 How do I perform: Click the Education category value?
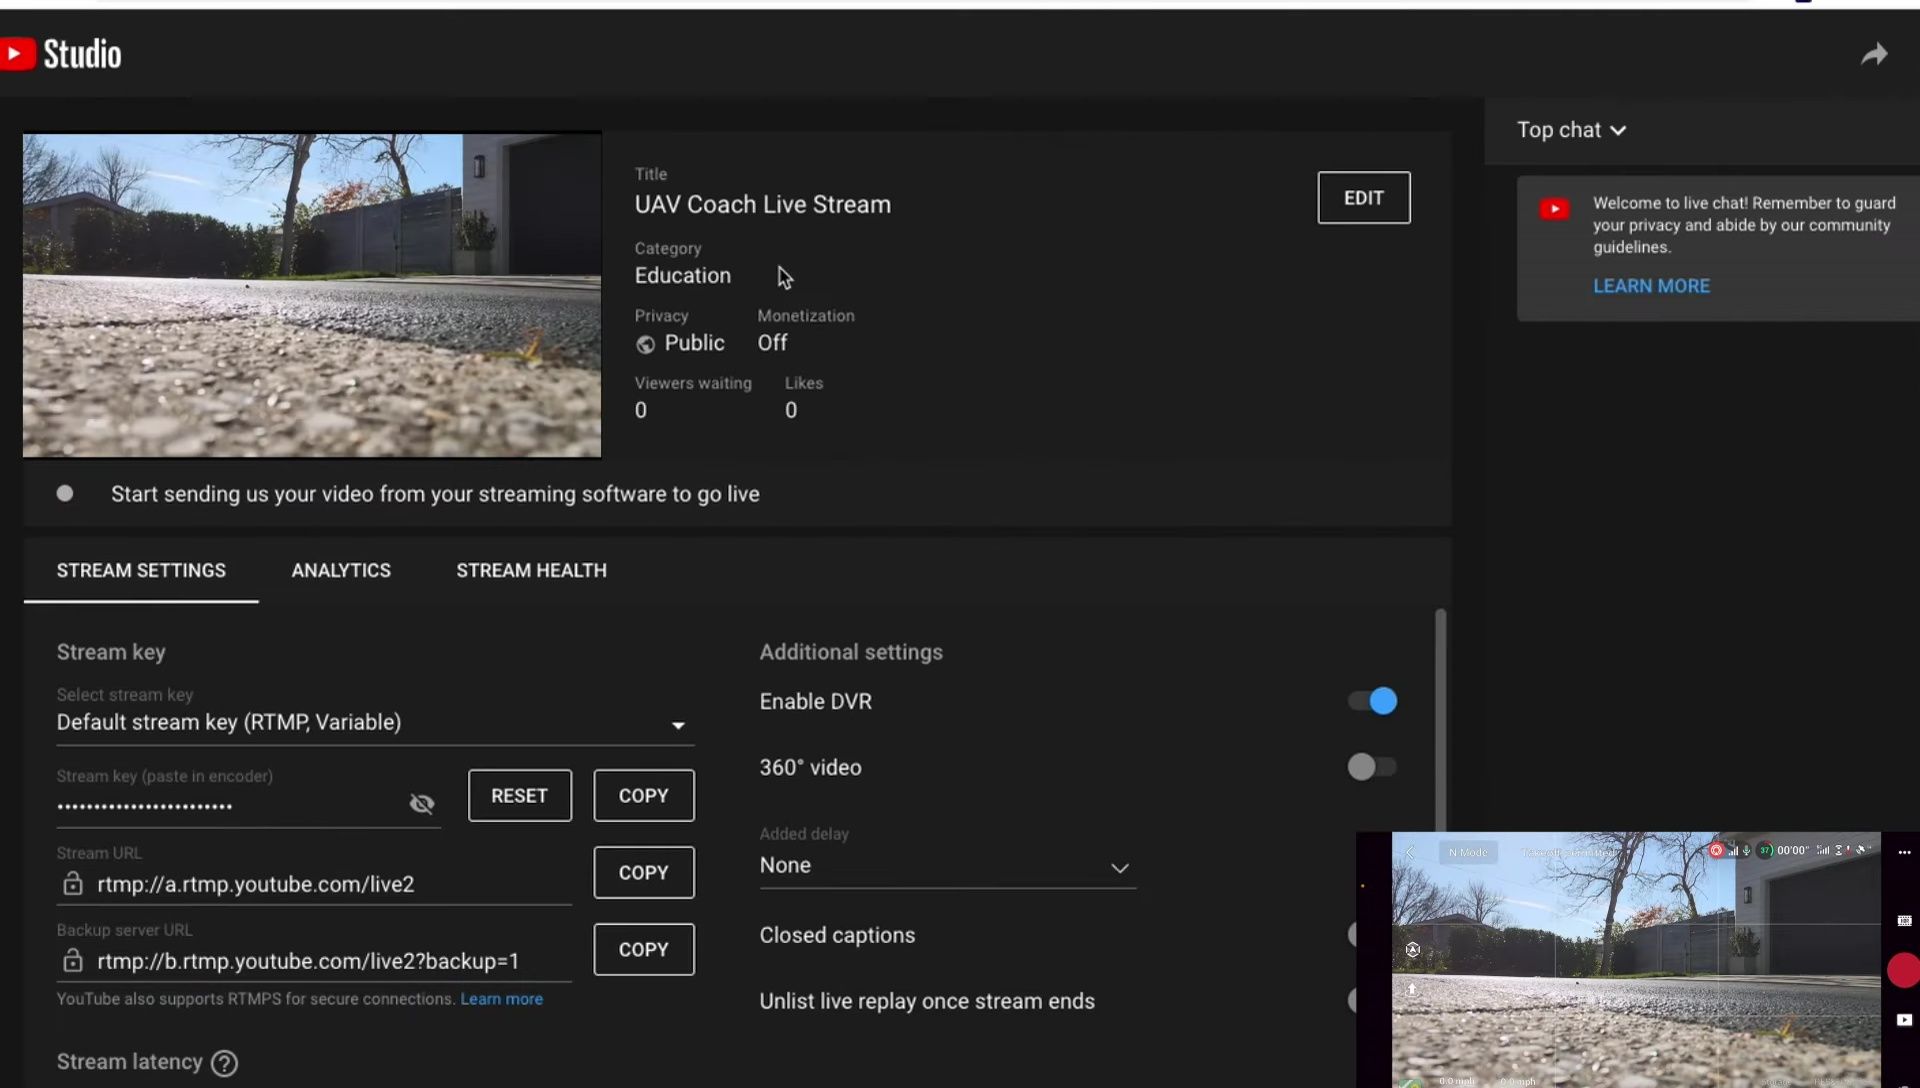tap(683, 276)
